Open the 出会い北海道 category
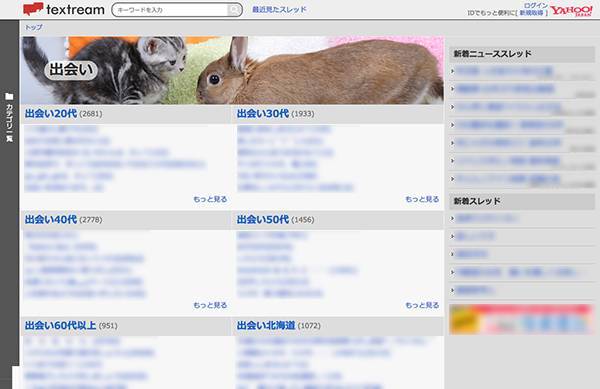The image size is (600, 389). [x=266, y=325]
